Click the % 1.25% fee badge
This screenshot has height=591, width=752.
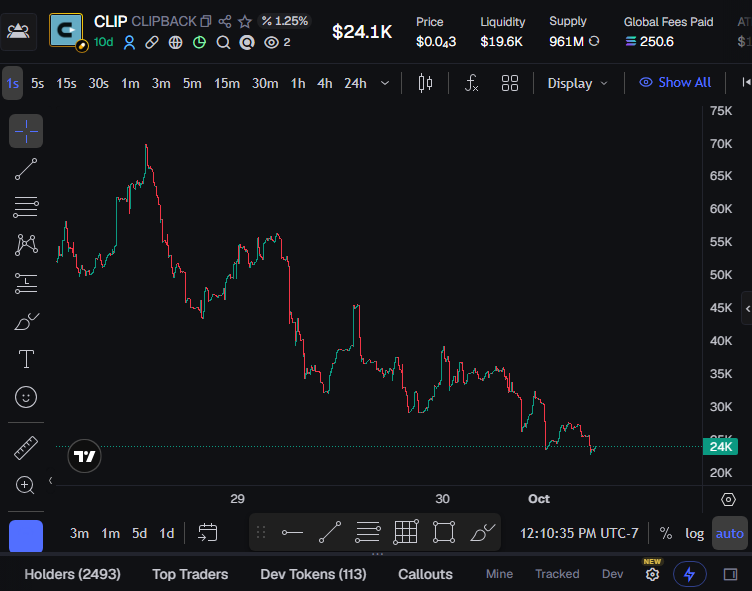click(284, 21)
